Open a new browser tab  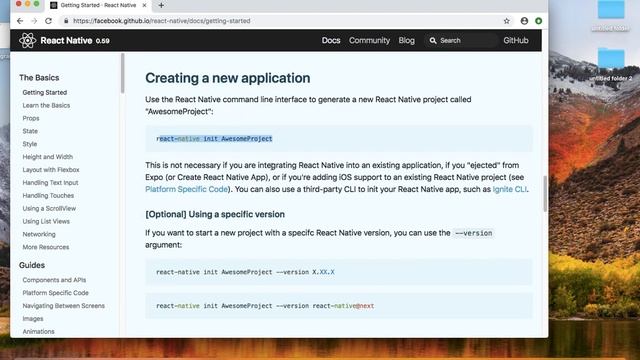click(x=161, y=5)
